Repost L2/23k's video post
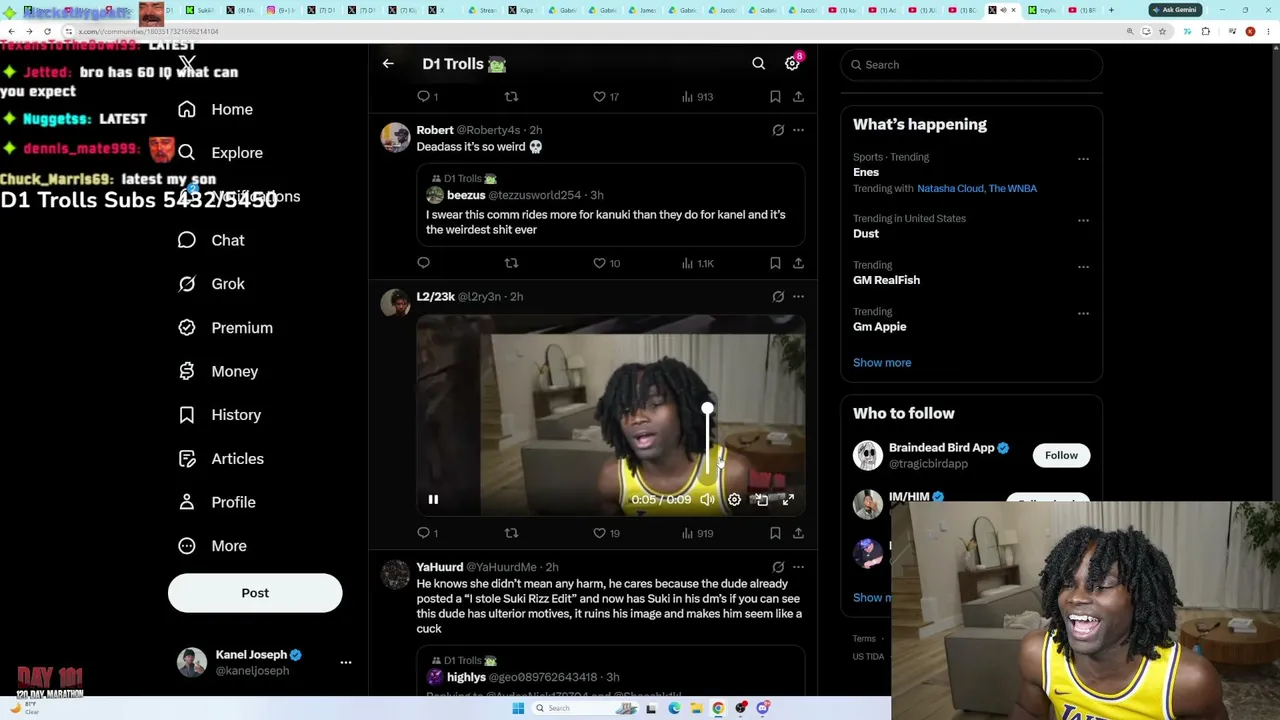1280x720 pixels. (x=511, y=533)
